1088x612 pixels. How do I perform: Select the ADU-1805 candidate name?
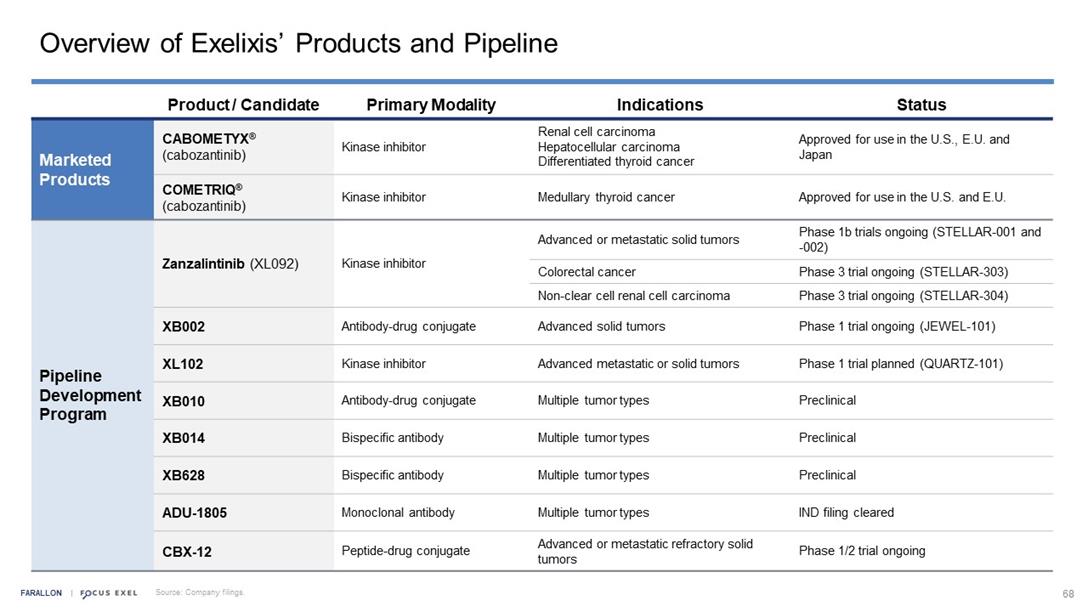[x=194, y=513]
